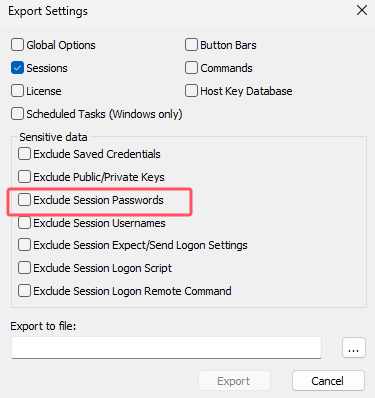The width and height of the screenshot is (375, 398).
Task: Click the Sensitive data group label
Action: (x=53, y=137)
